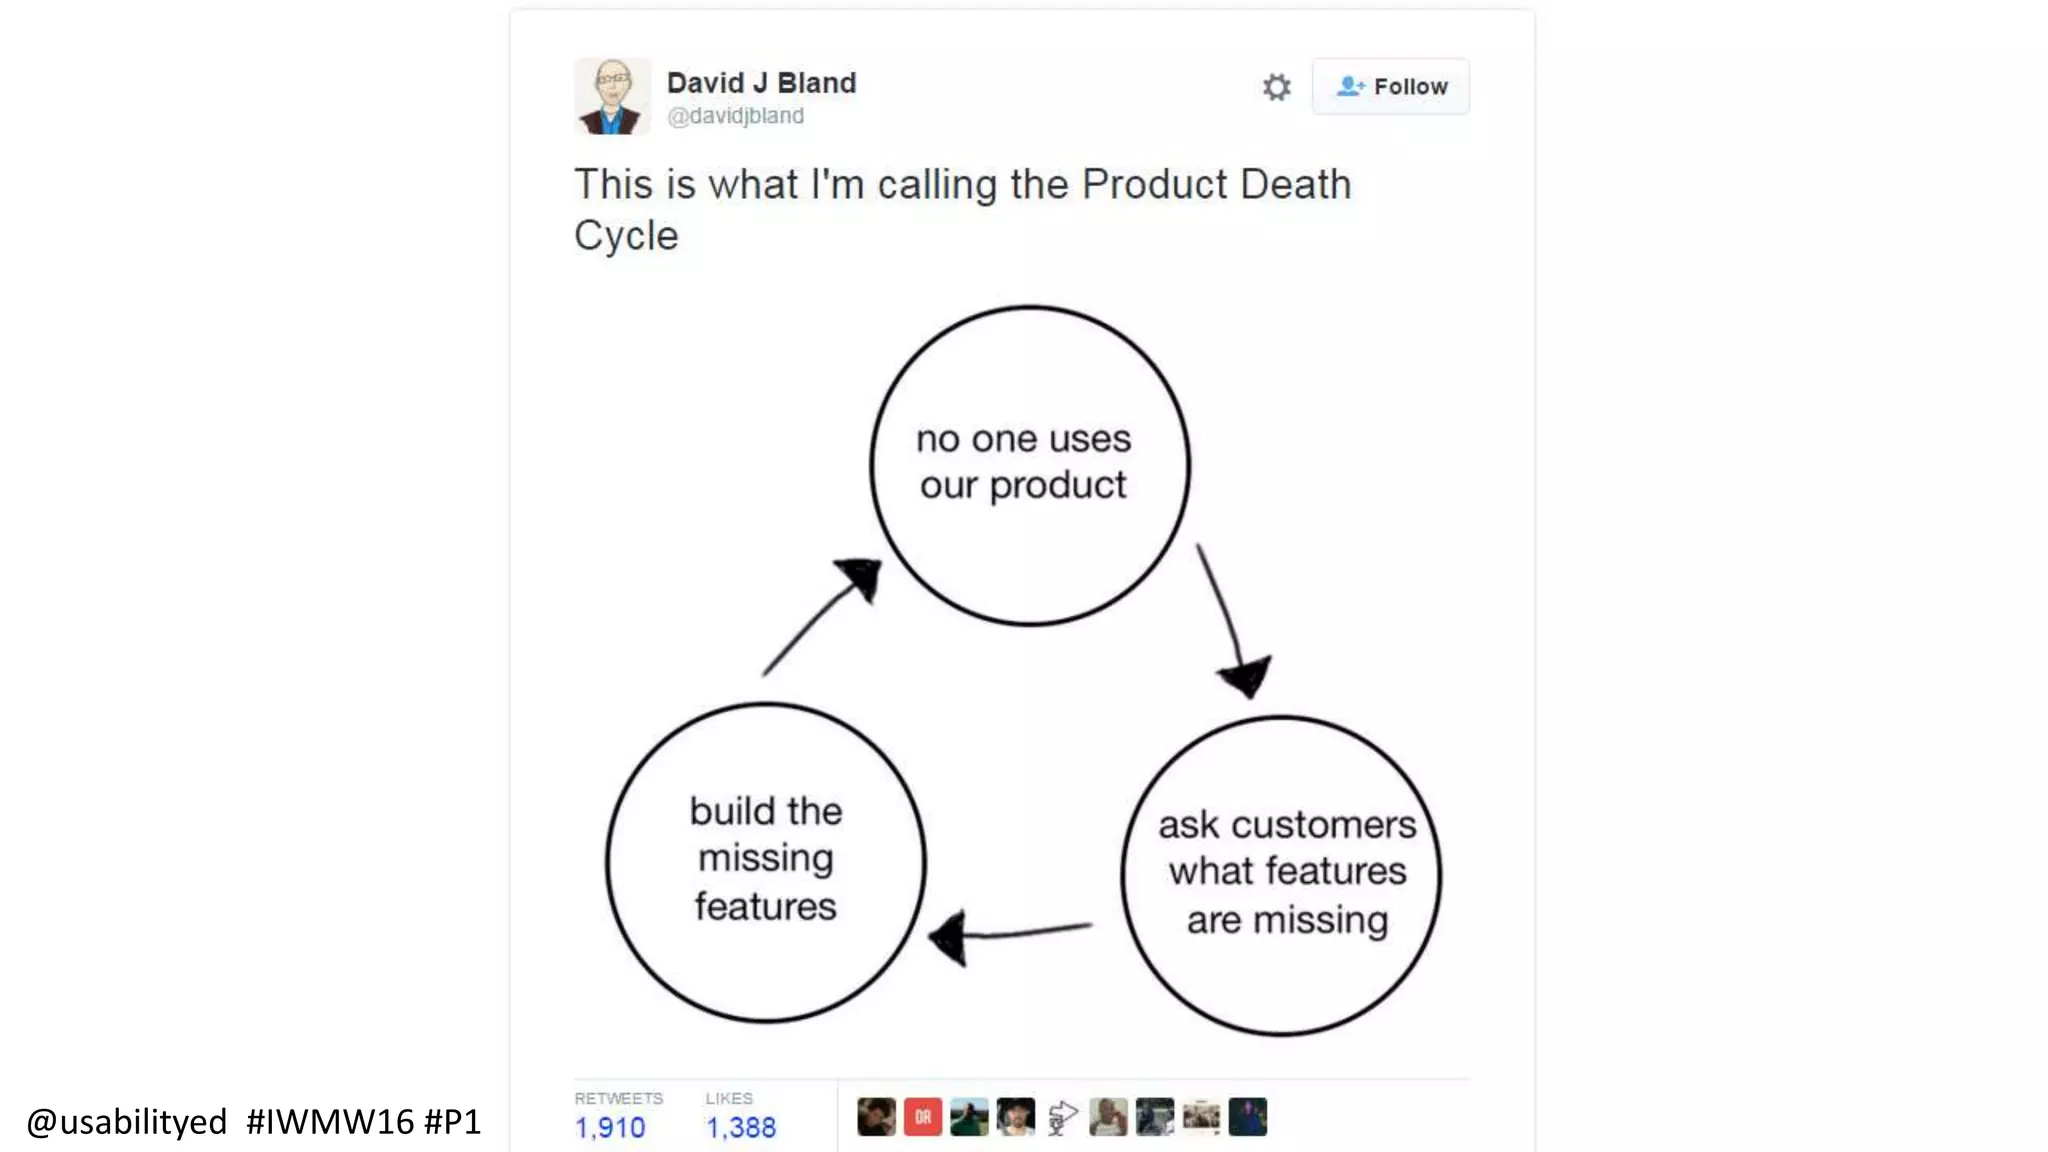Click the 'build the missing features' circle
2048x1152 pixels.
[x=766, y=862]
